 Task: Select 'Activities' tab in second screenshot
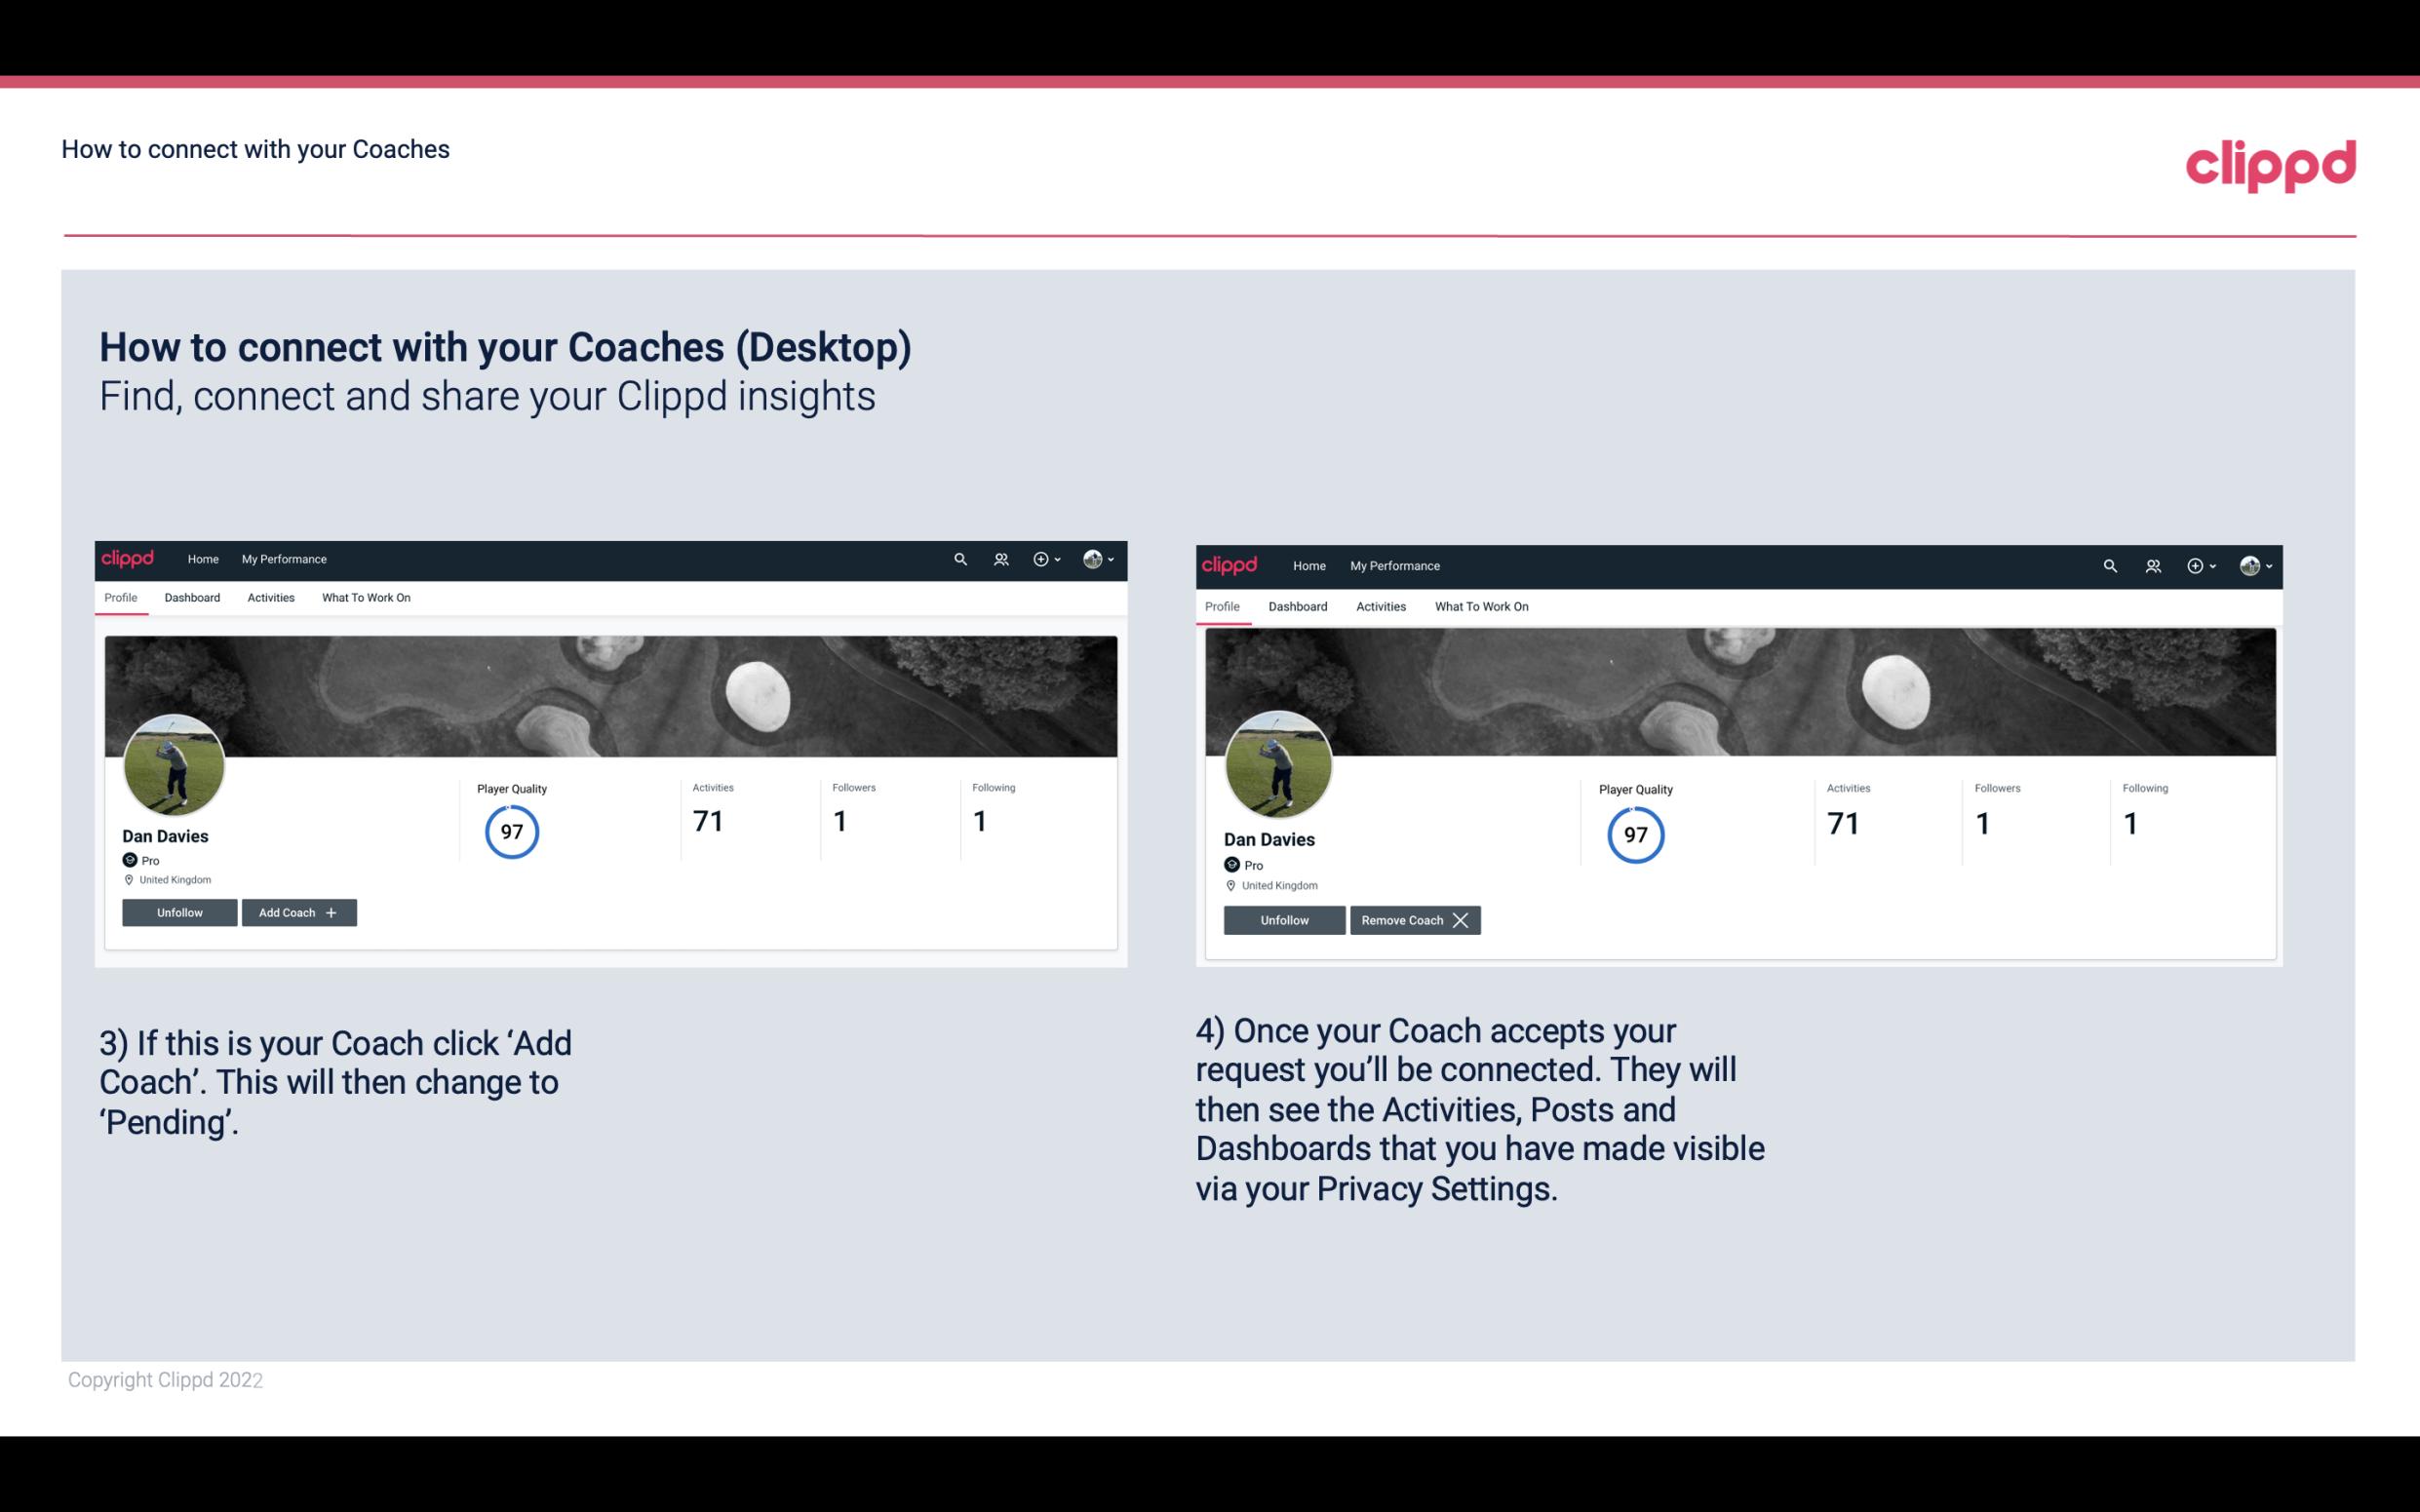[1380, 604]
